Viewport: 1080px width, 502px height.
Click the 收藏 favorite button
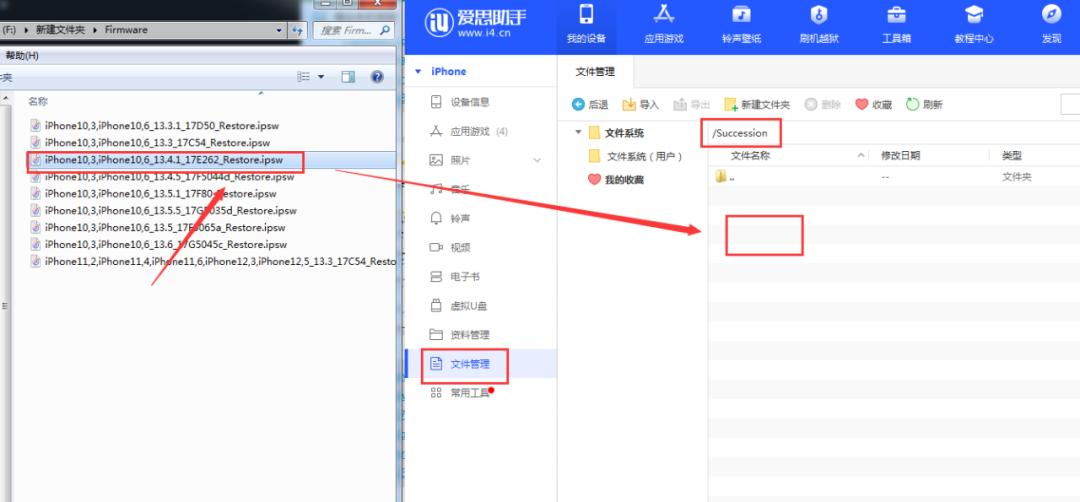(873, 105)
